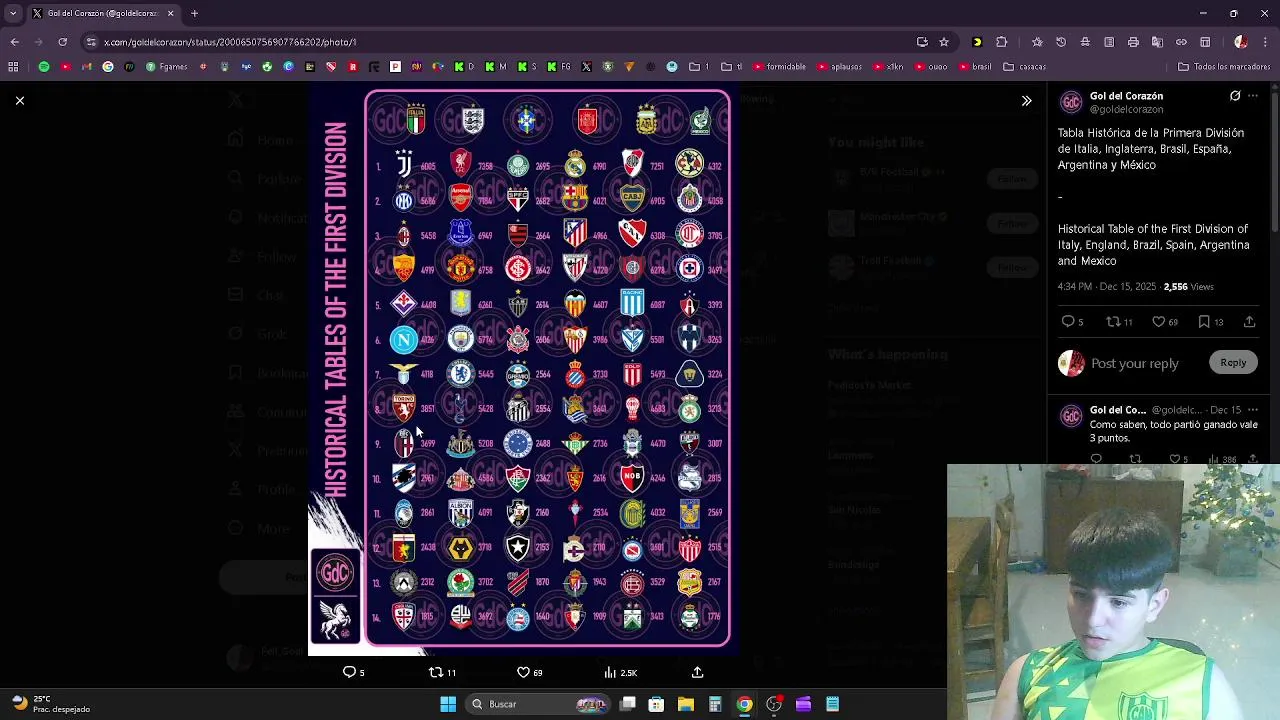Screen dimensions: 1280x720
Task: Repost via the sidebar icon showing 11
Action: pos(1119,322)
